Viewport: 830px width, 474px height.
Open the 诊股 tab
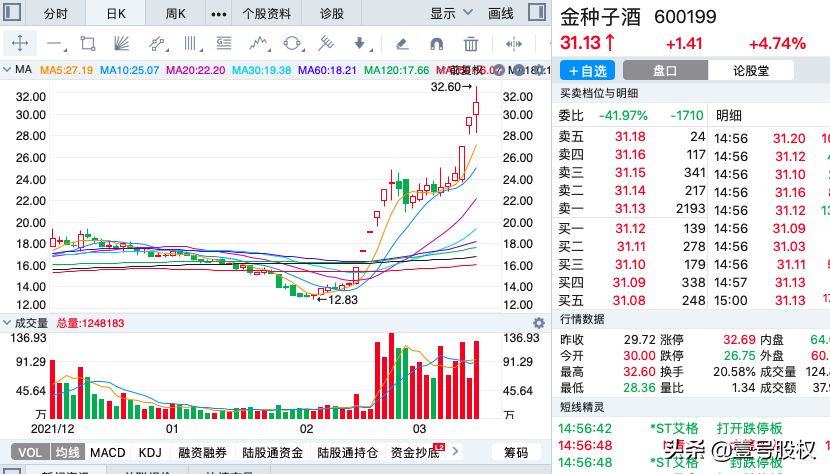(x=332, y=14)
